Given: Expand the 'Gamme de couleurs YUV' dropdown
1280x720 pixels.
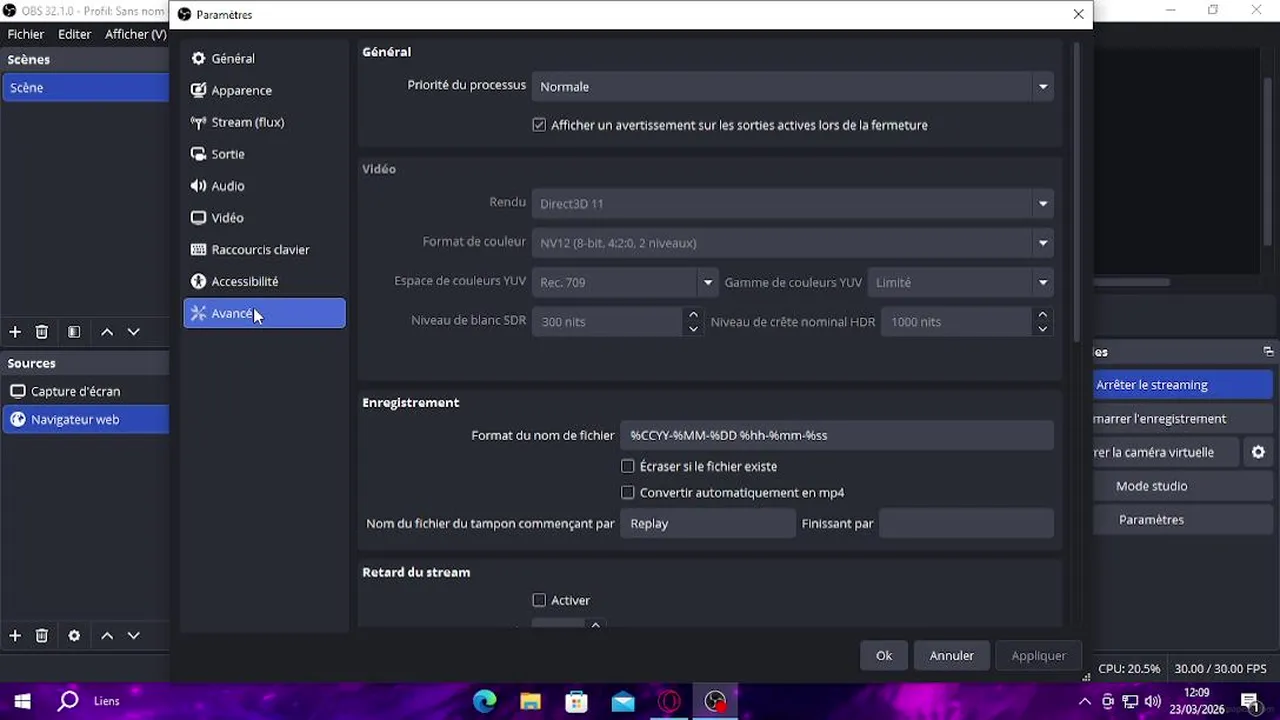Looking at the screenshot, I should click(960, 282).
